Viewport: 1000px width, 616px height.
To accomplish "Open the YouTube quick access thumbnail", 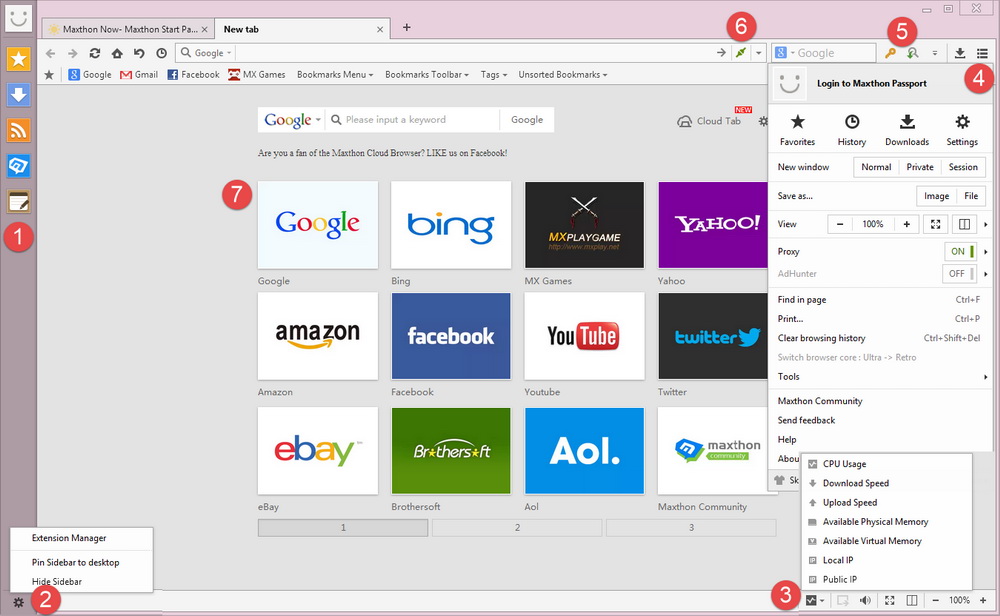I will (x=584, y=336).
